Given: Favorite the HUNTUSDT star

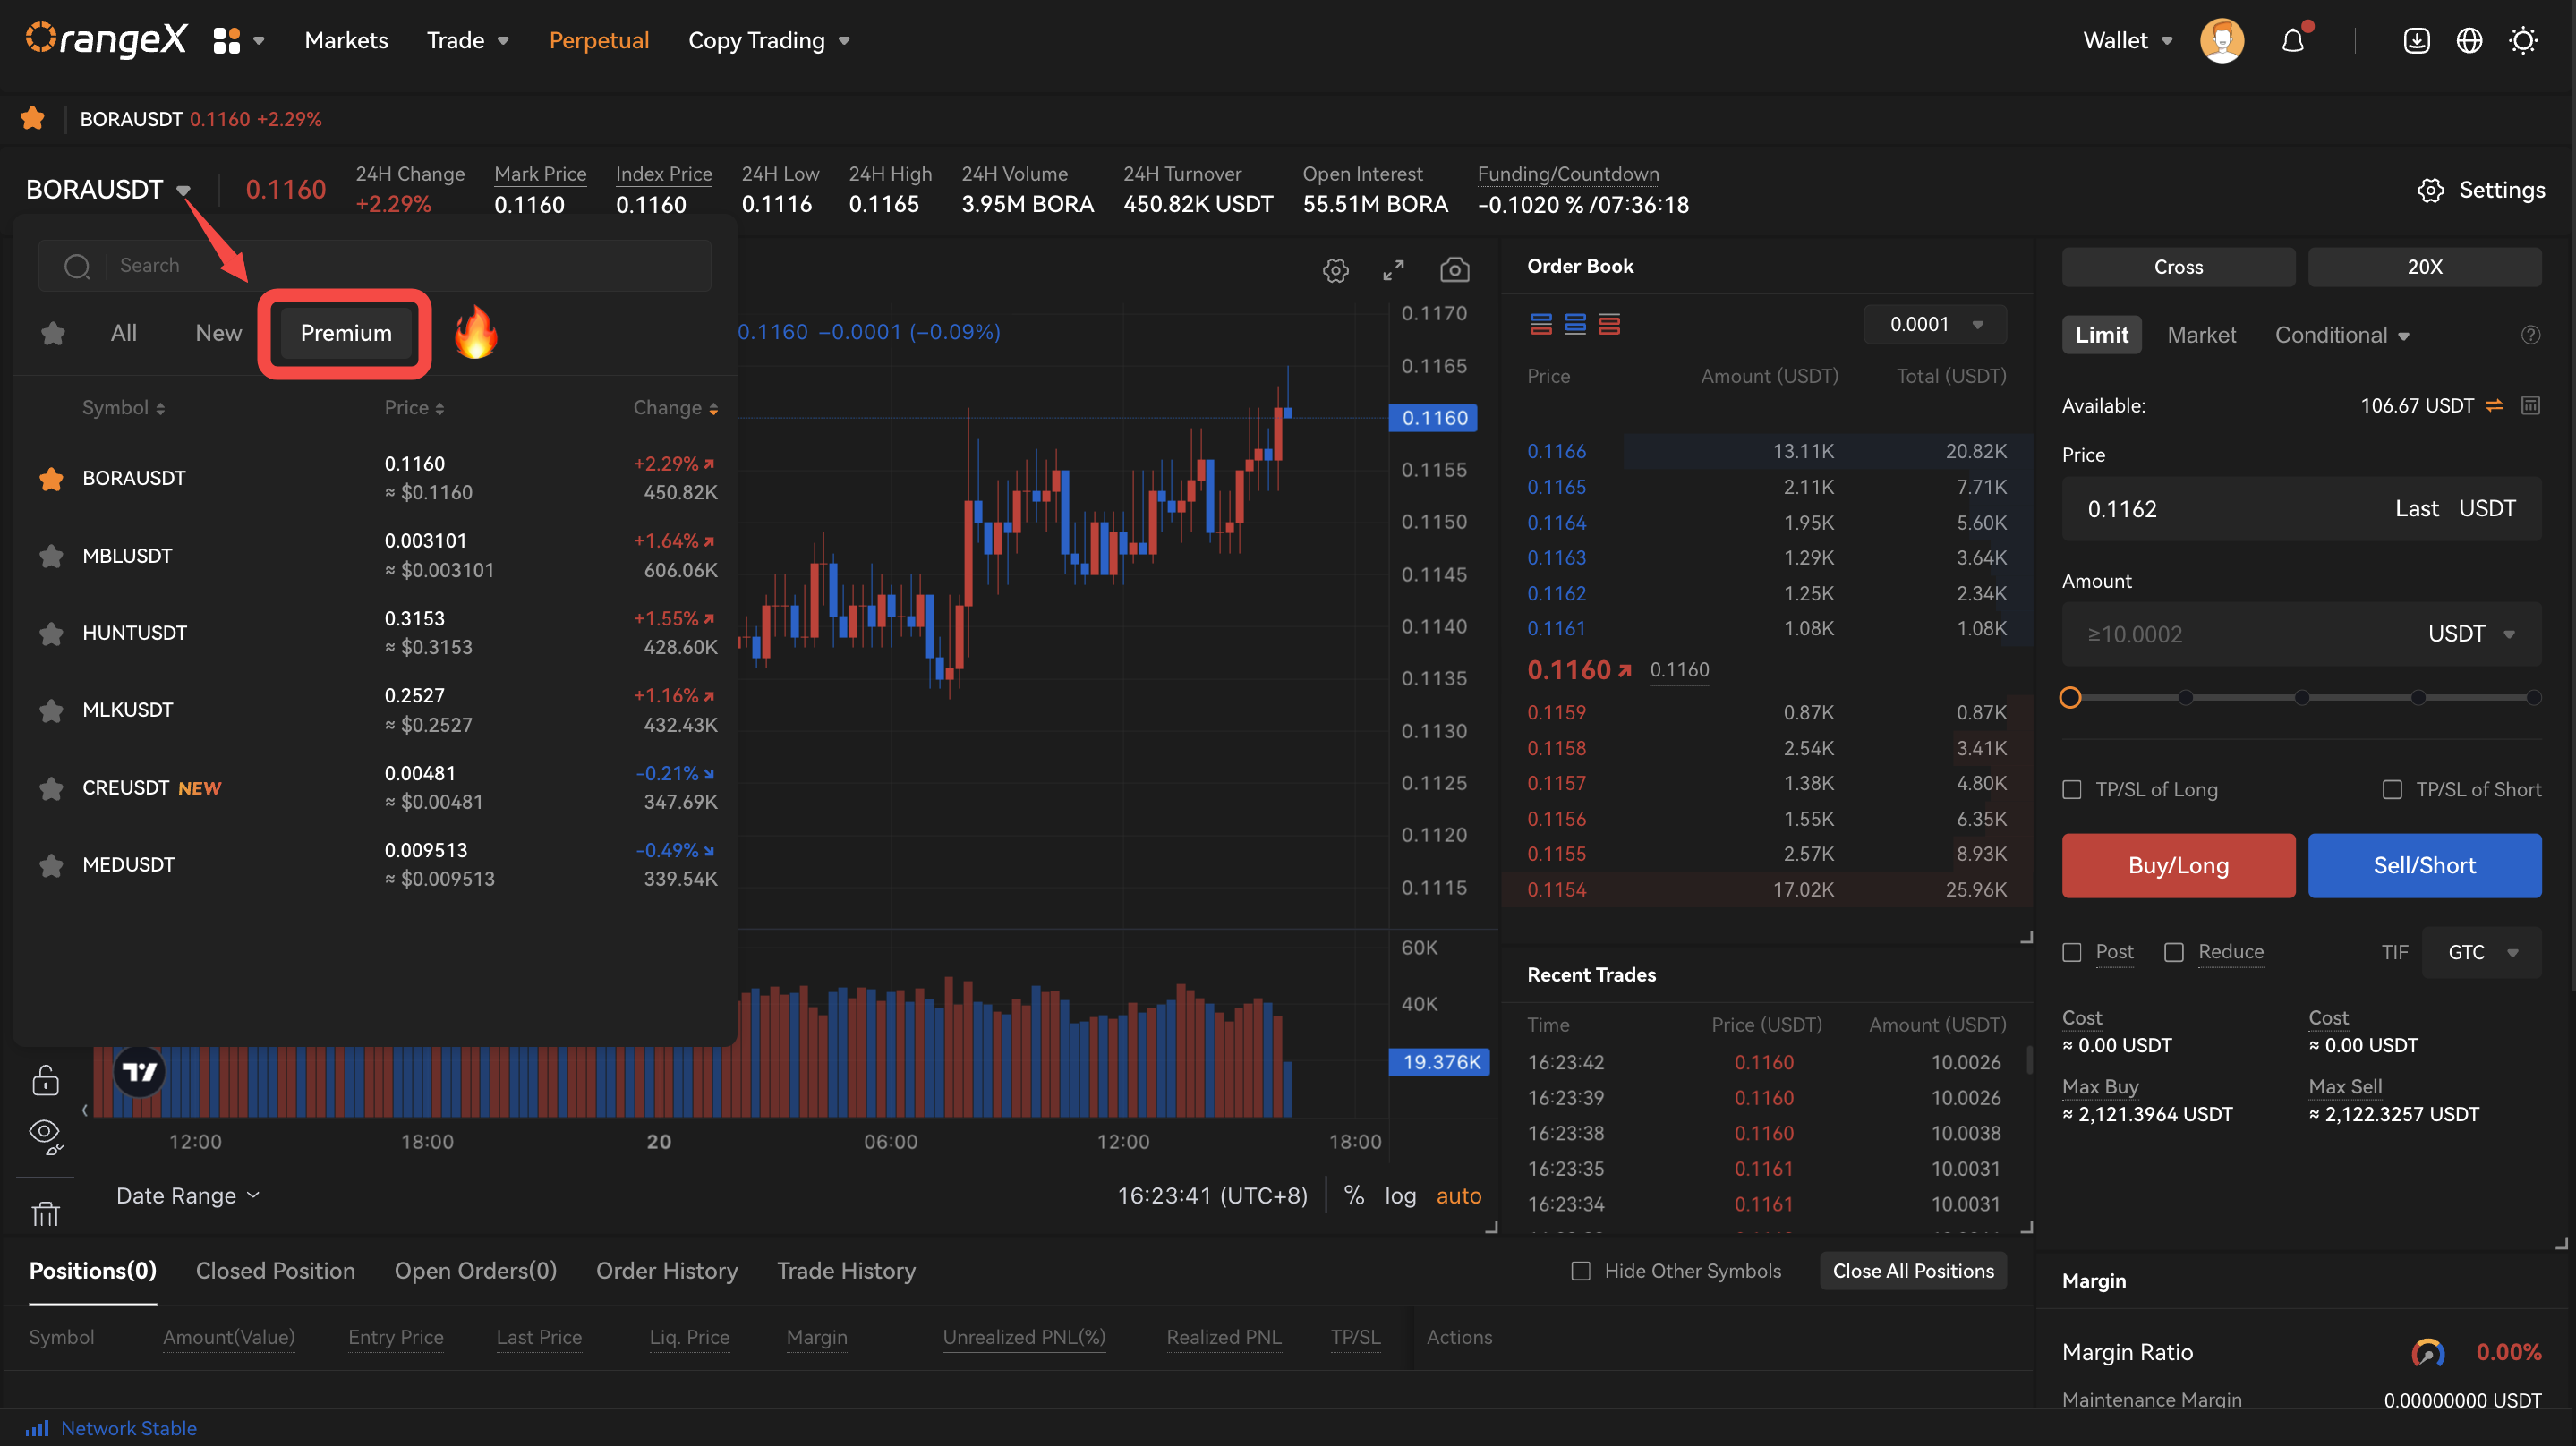Looking at the screenshot, I should [51, 633].
